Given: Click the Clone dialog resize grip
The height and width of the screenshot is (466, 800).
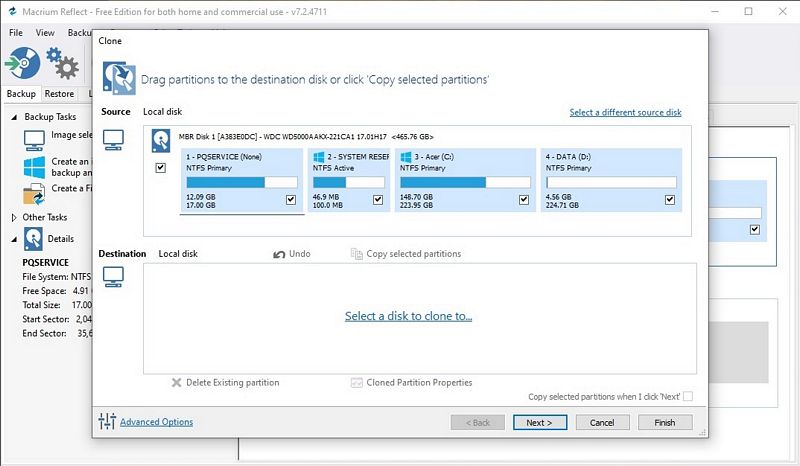Looking at the screenshot, I should coord(703,432).
